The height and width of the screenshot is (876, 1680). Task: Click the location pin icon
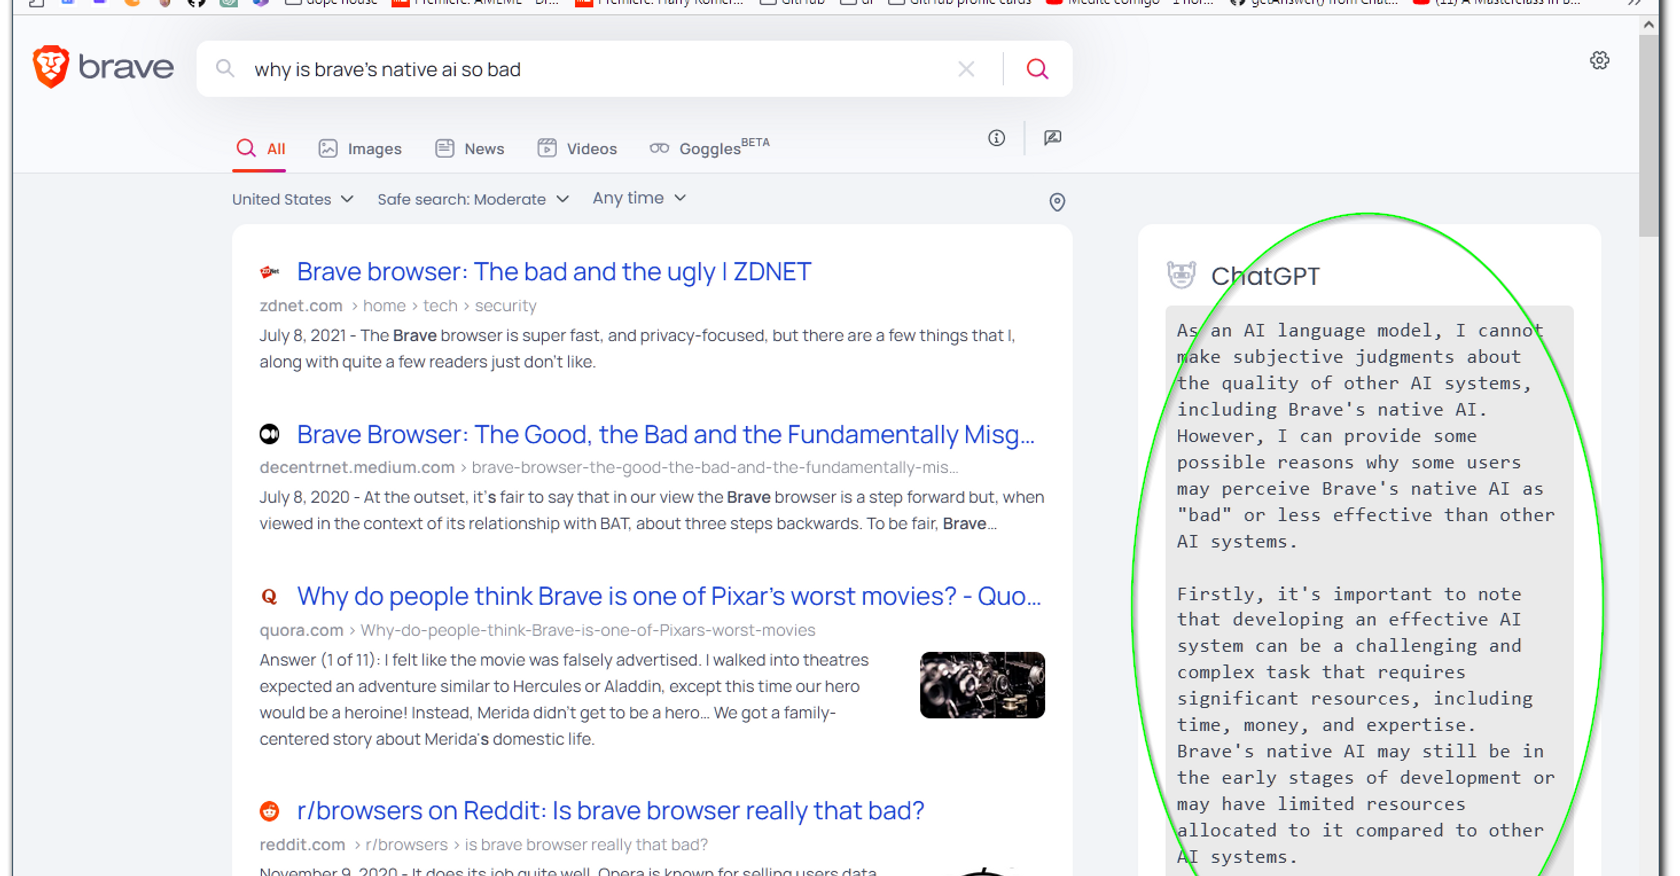[1057, 202]
